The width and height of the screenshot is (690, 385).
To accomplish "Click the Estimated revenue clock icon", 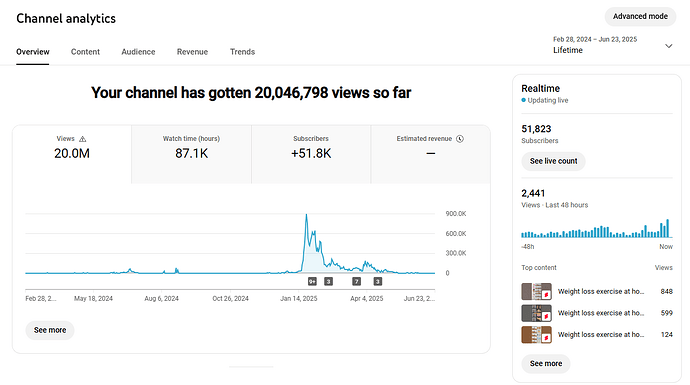I will (460, 139).
